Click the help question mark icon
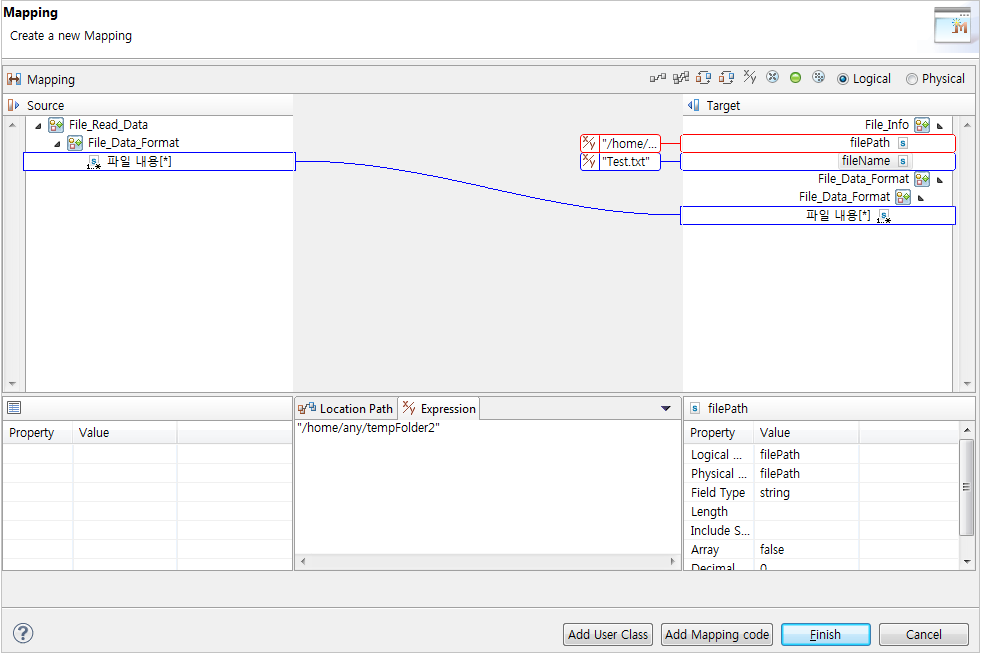 point(22,633)
